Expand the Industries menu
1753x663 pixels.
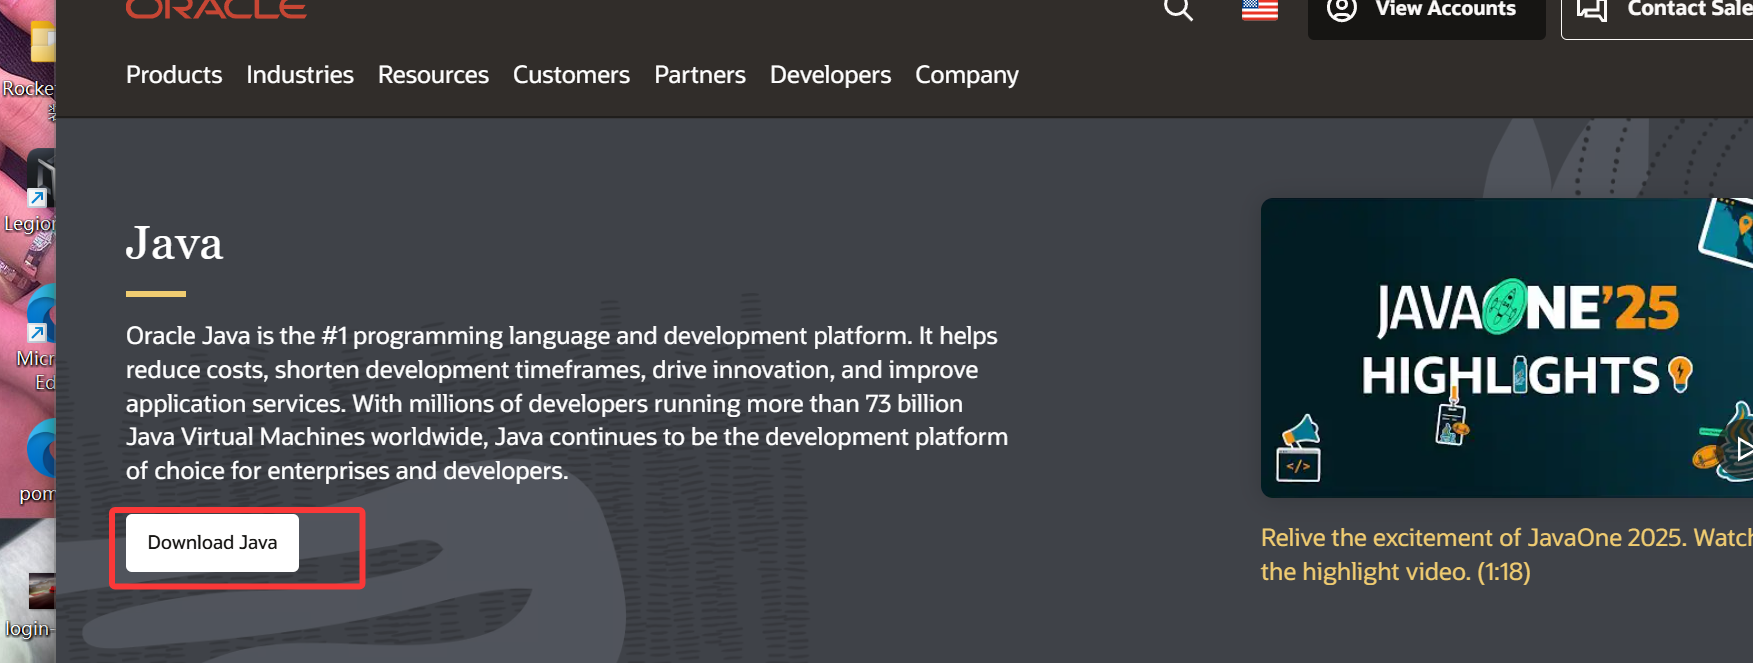coord(300,75)
